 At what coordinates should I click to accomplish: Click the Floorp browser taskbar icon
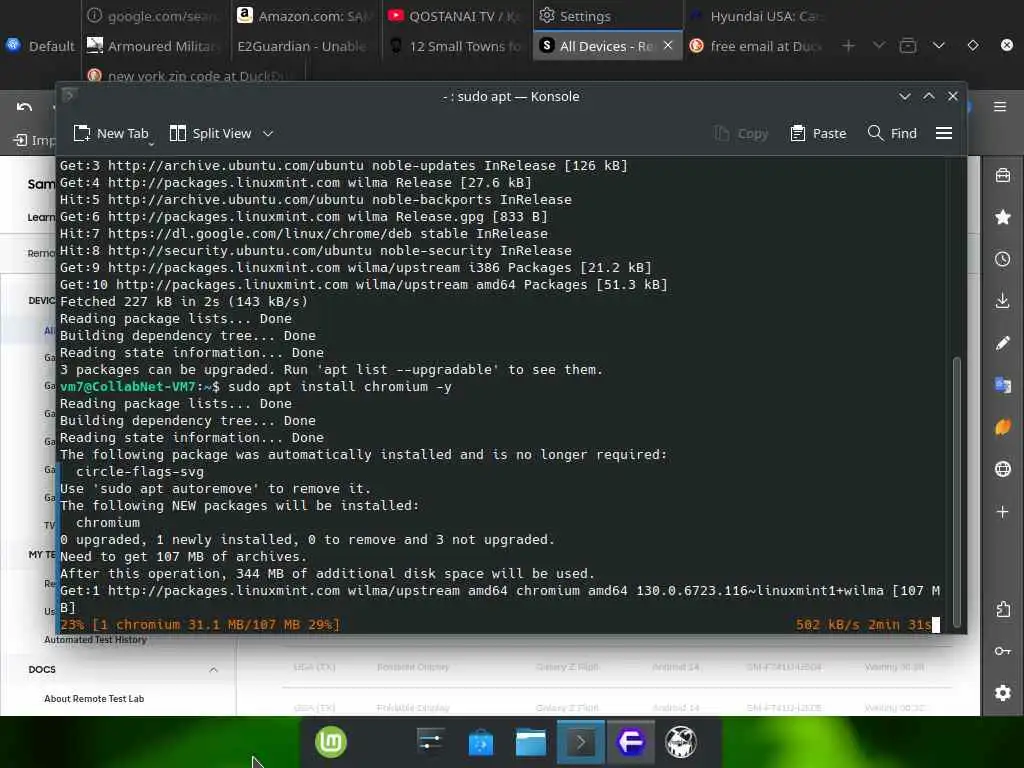click(631, 742)
